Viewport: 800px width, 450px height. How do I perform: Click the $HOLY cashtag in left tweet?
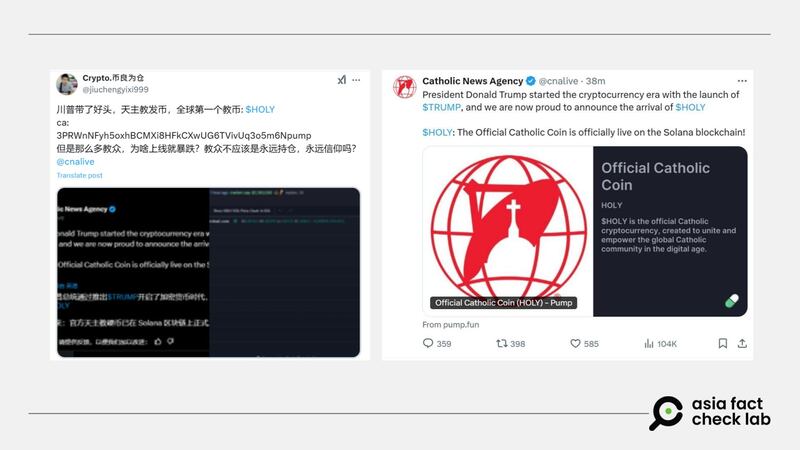(260, 109)
